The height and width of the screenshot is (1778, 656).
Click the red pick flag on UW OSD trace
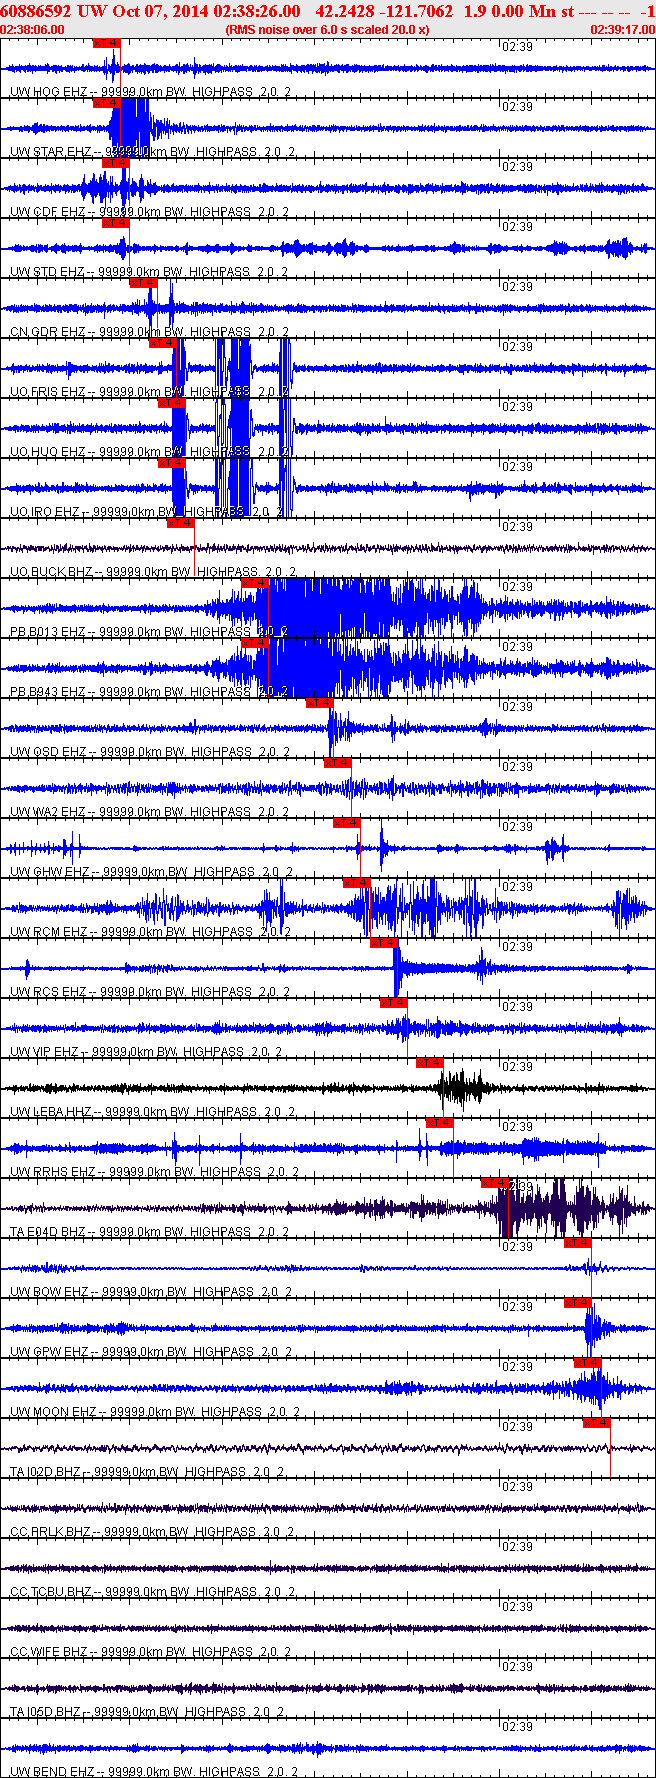[x=319, y=703]
